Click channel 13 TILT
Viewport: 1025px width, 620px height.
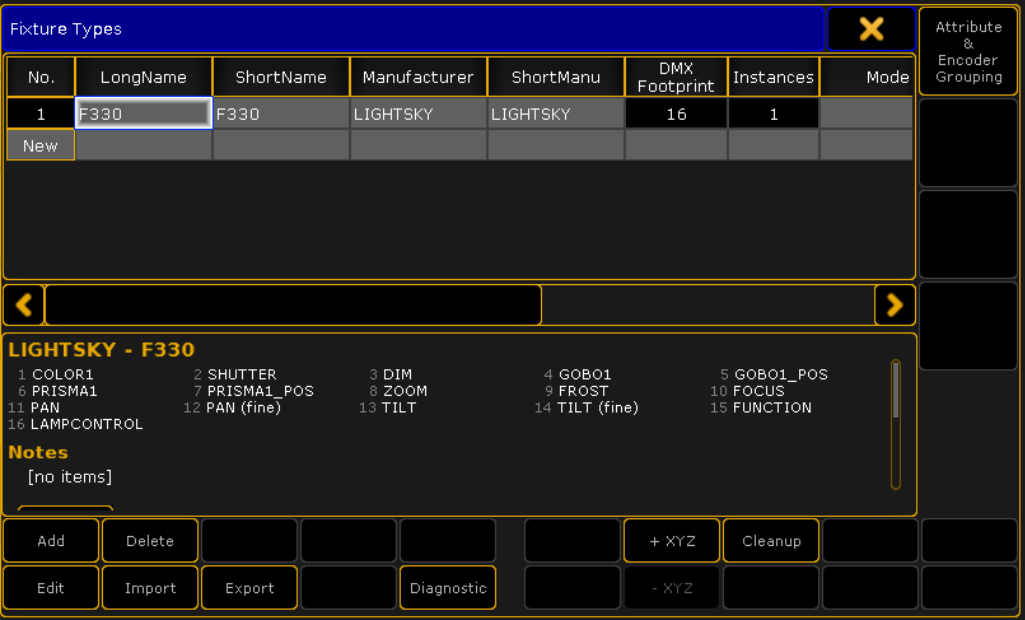coord(388,407)
